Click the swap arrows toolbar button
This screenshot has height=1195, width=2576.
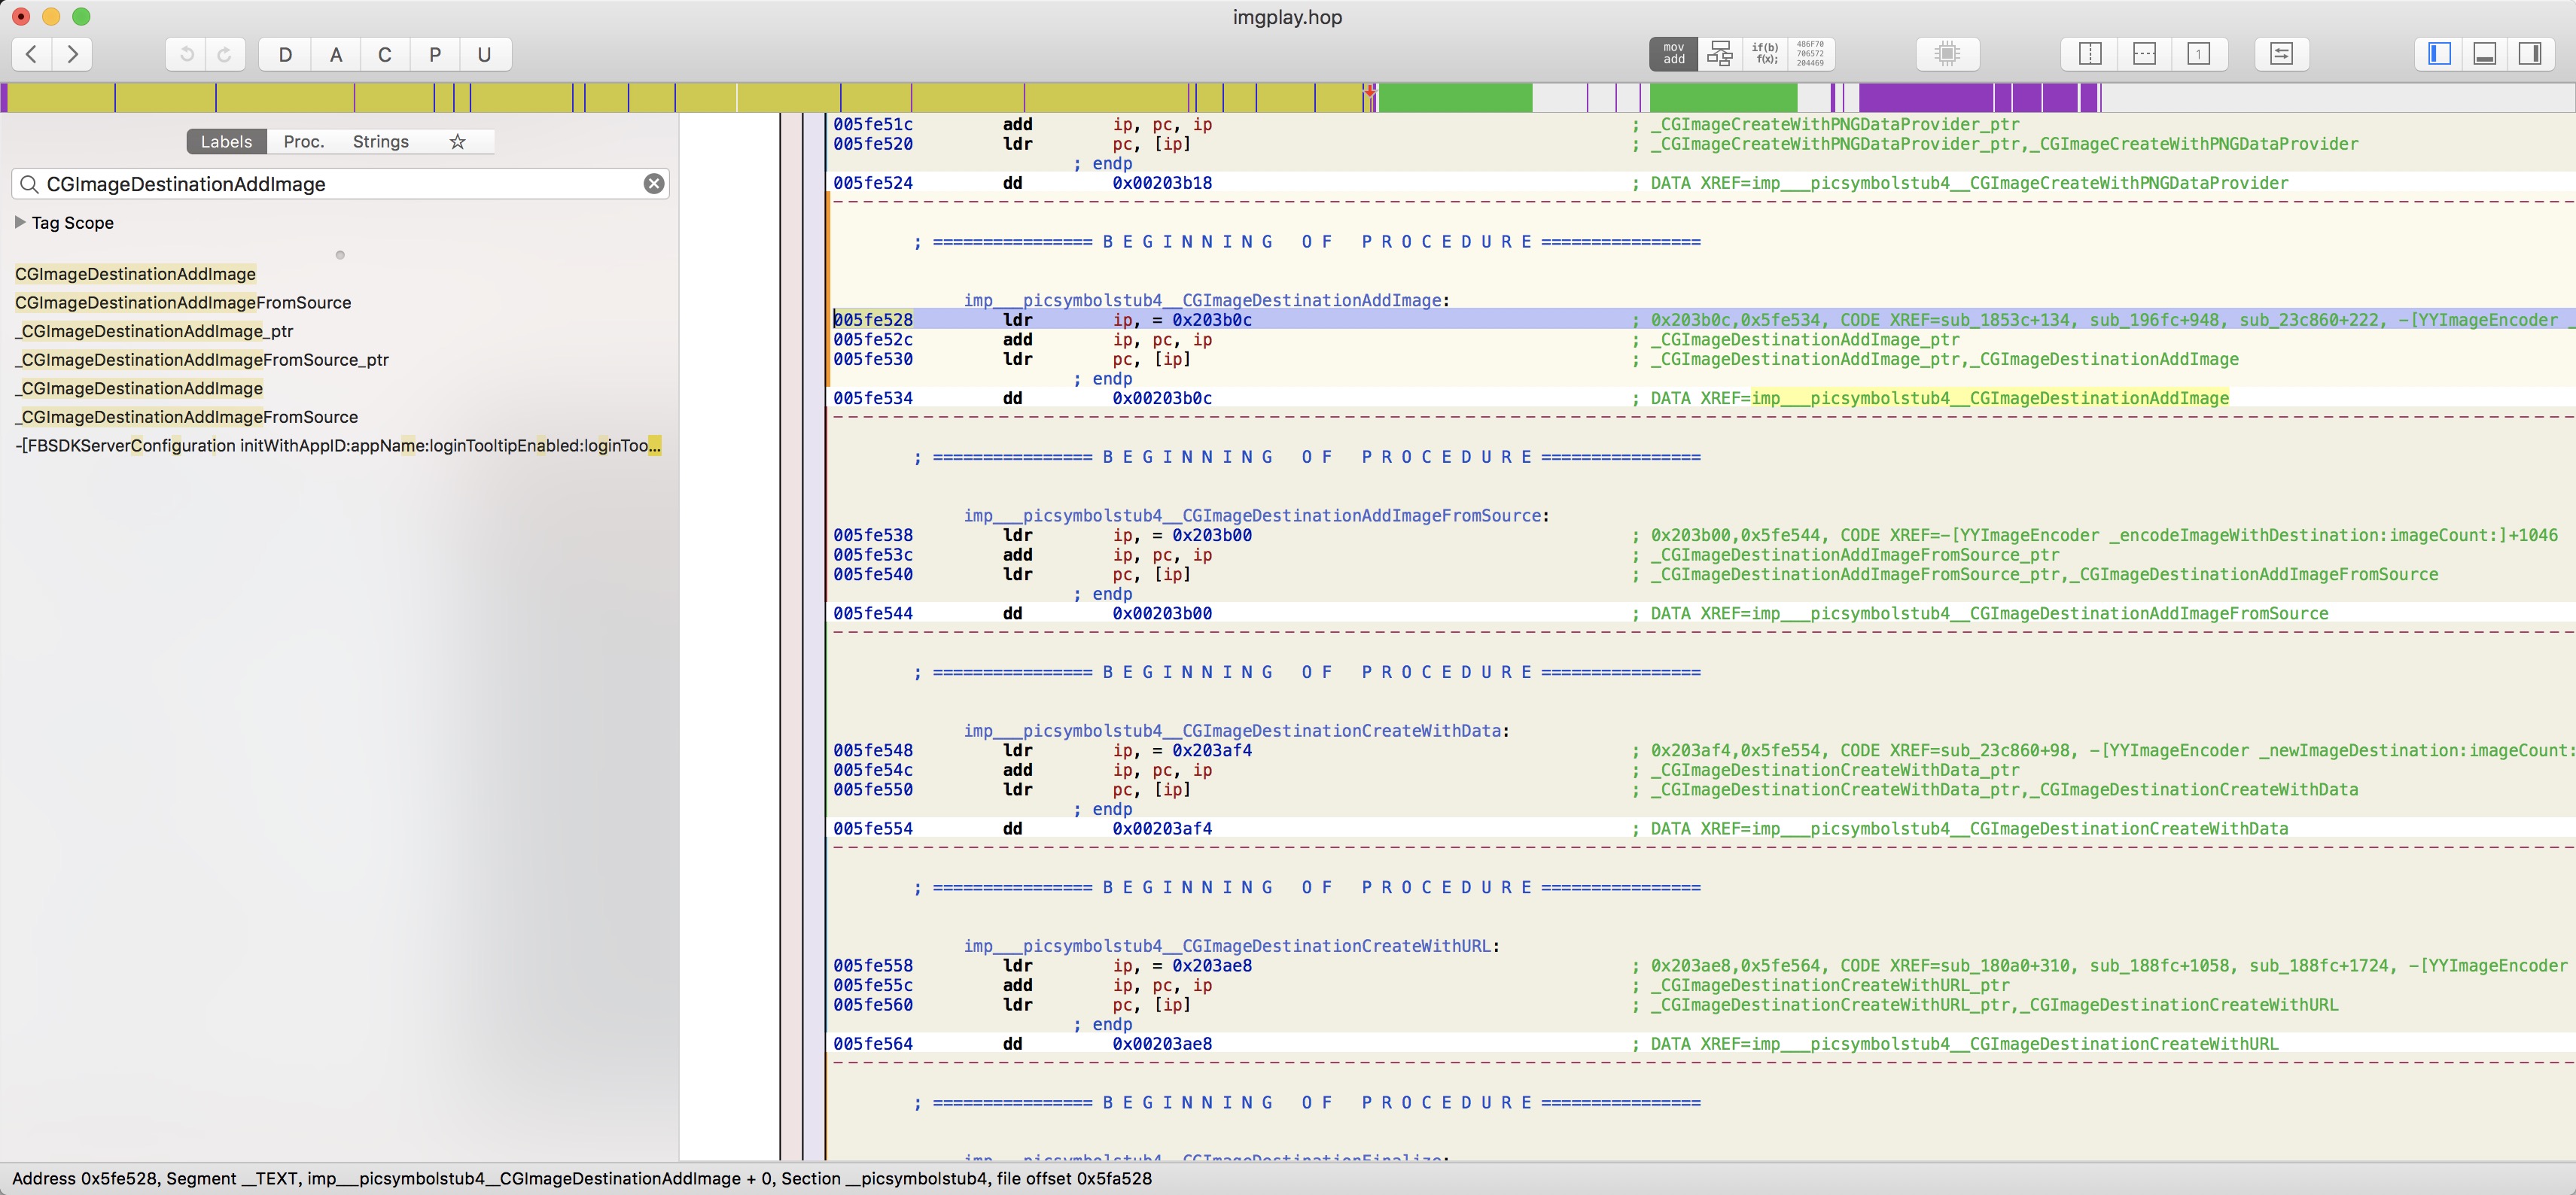(2281, 54)
